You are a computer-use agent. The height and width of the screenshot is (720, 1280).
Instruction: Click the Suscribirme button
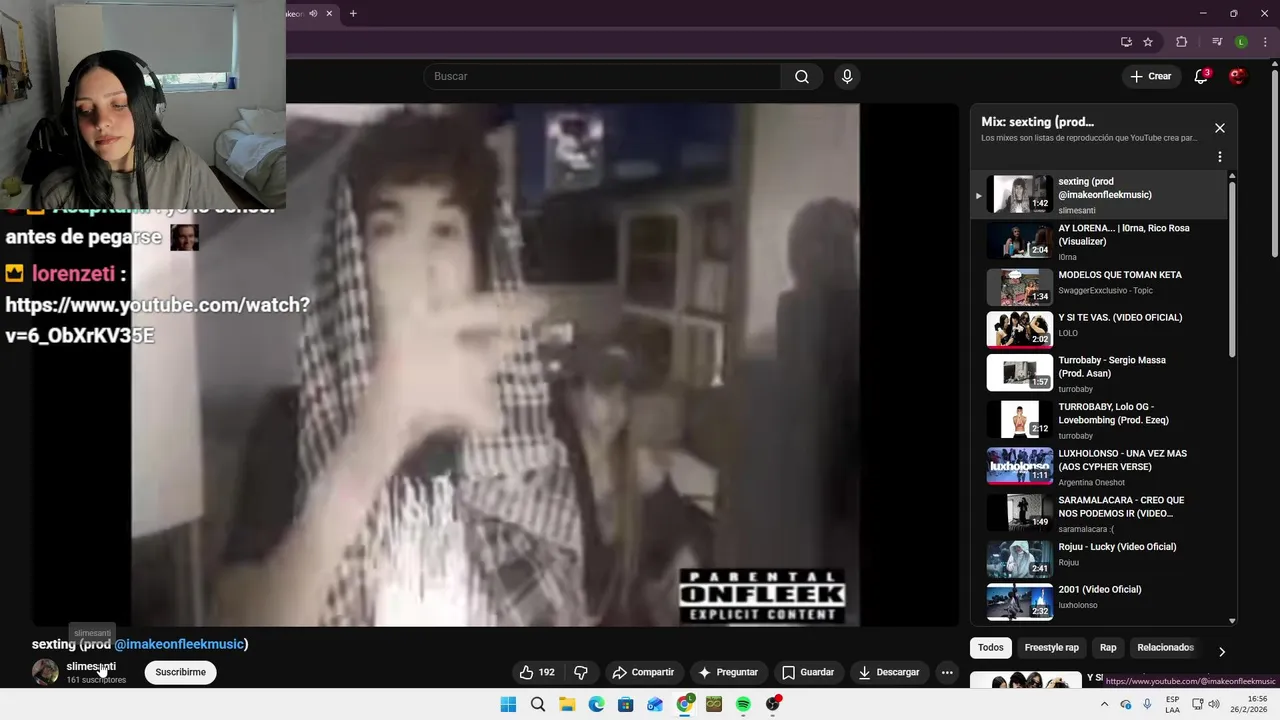click(x=181, y=673)
